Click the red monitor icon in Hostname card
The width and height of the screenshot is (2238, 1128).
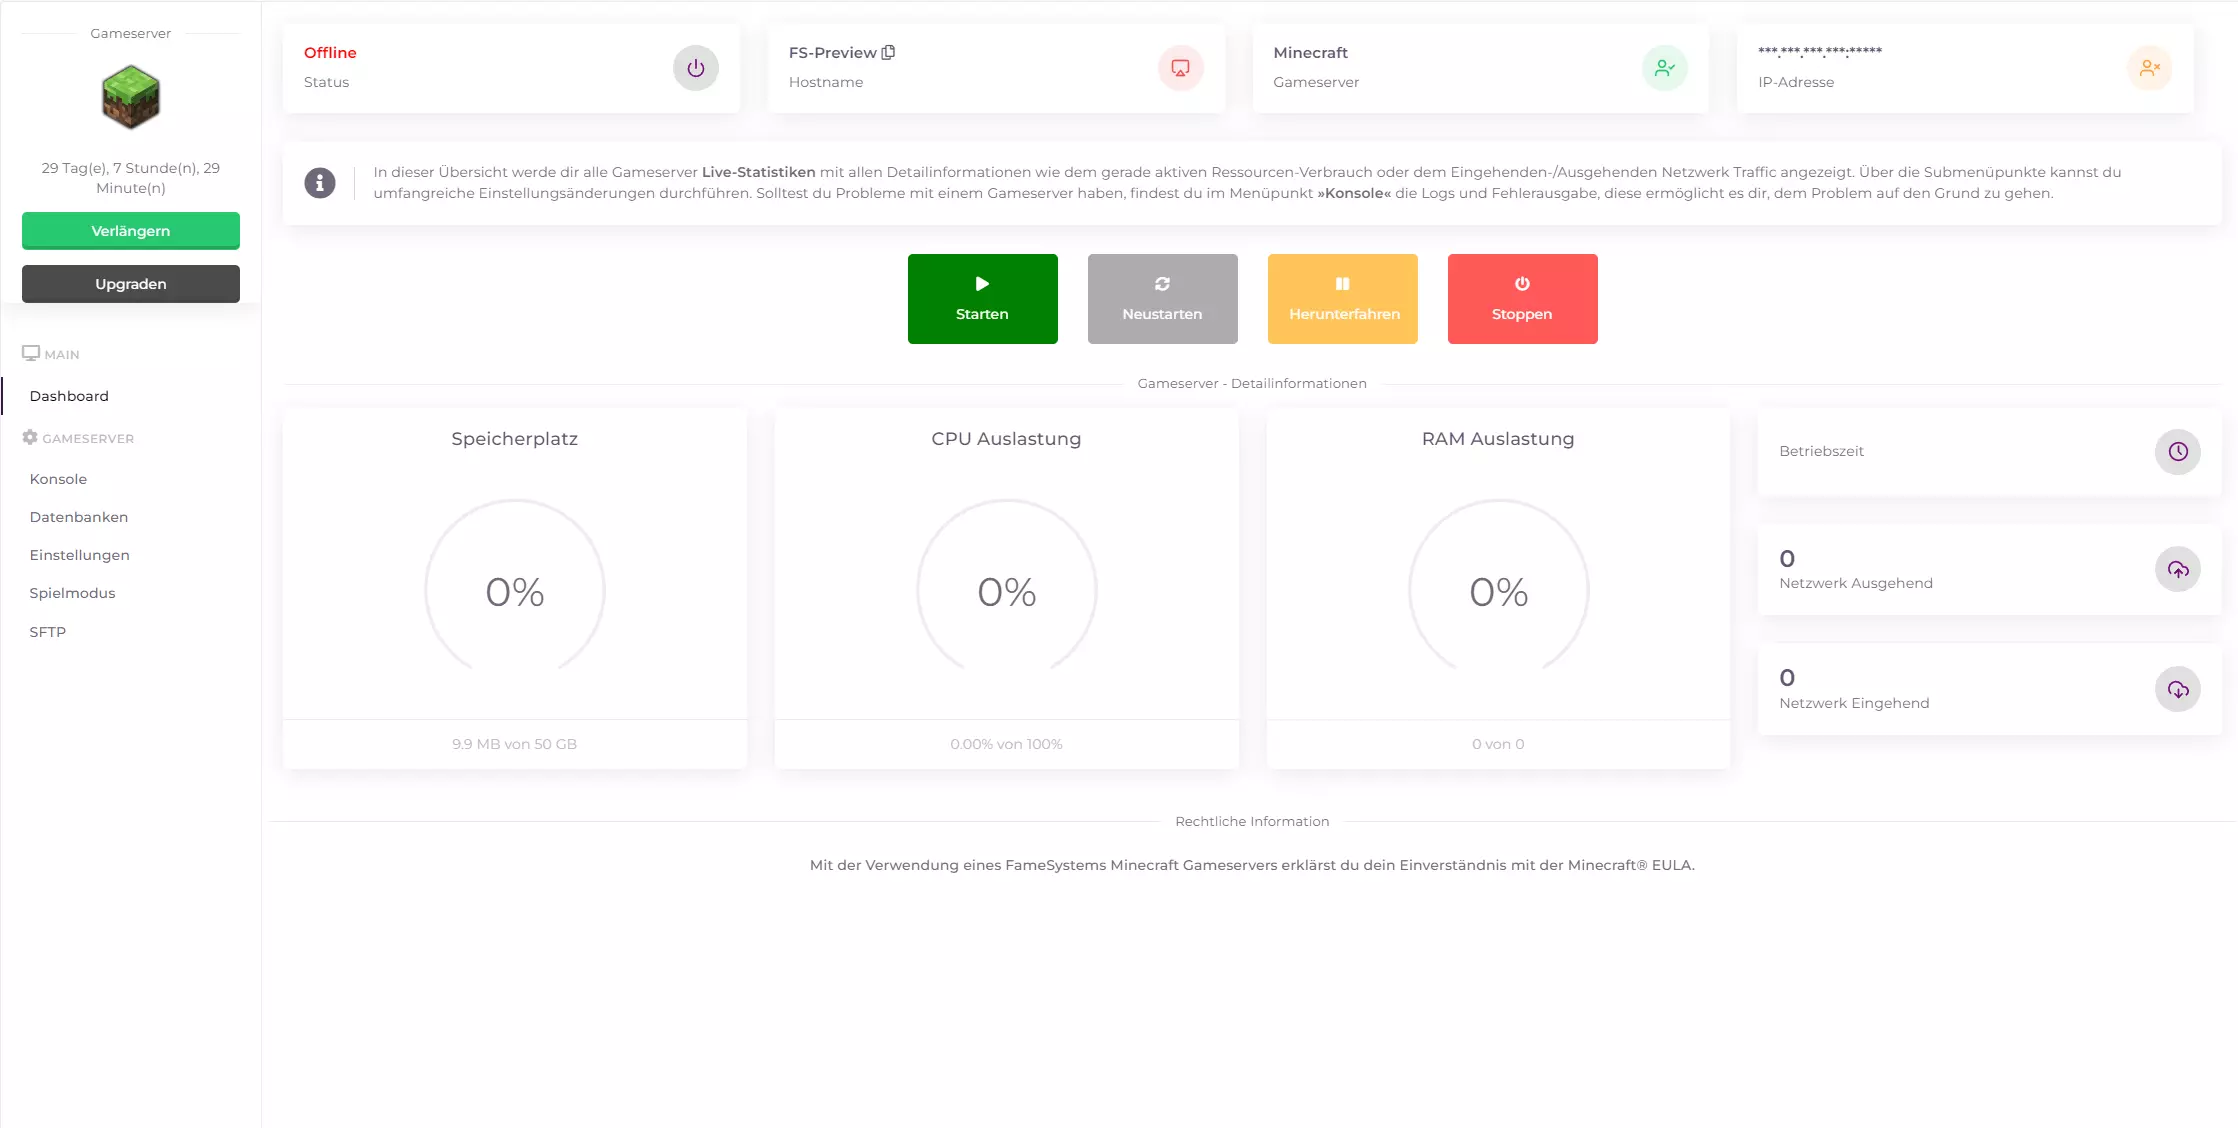(x=1180, y=68)
